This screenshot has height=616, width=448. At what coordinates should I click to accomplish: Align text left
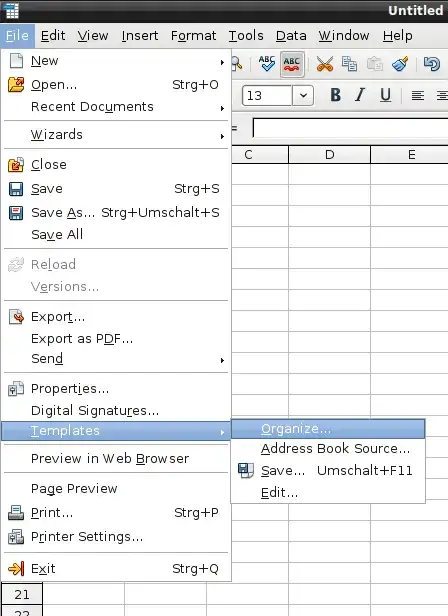tap(417, 95)
